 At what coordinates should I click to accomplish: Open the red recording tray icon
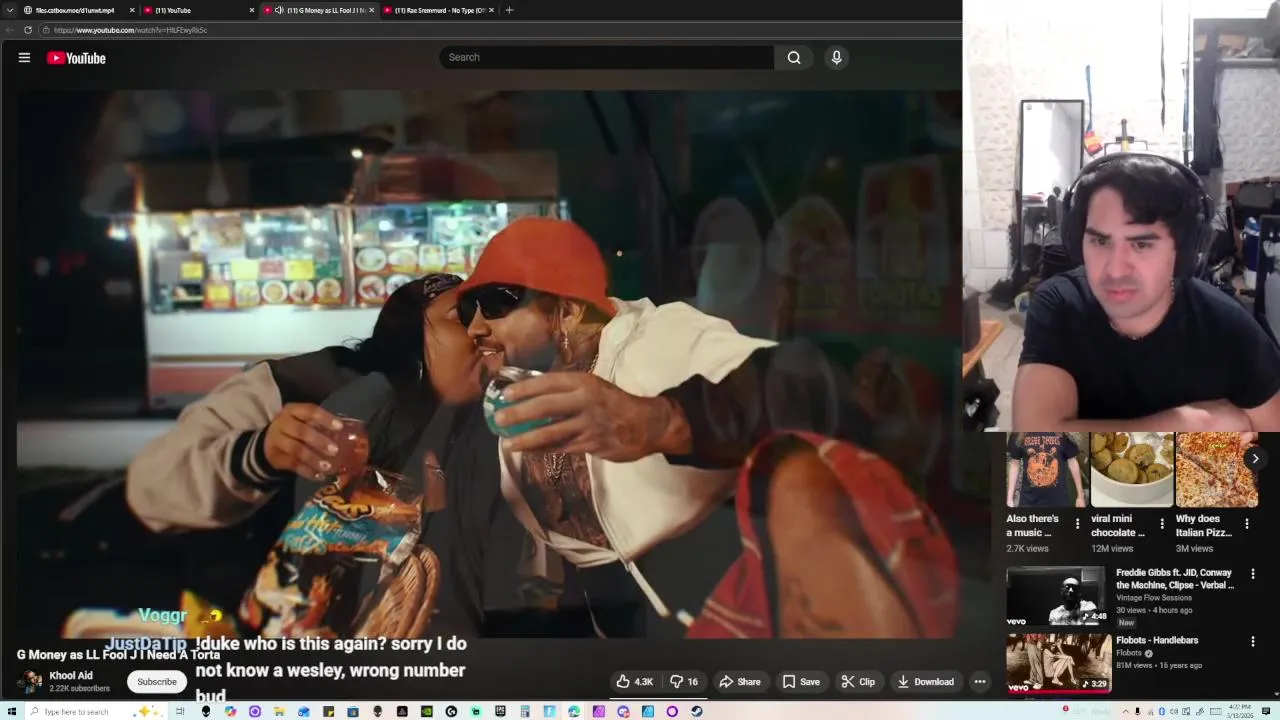coord(1066,708)
